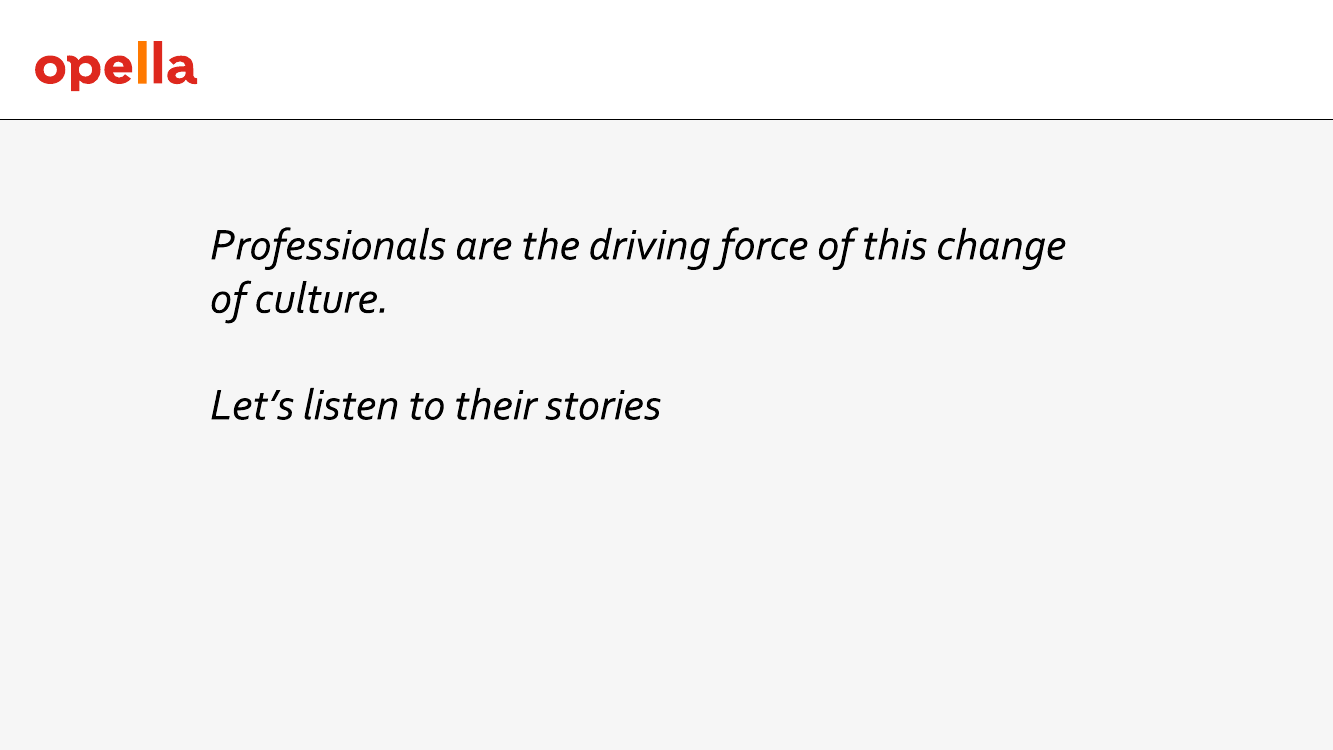Click the orange letter in opella logo
1333x750 pixels.
[x=143, y=65]
